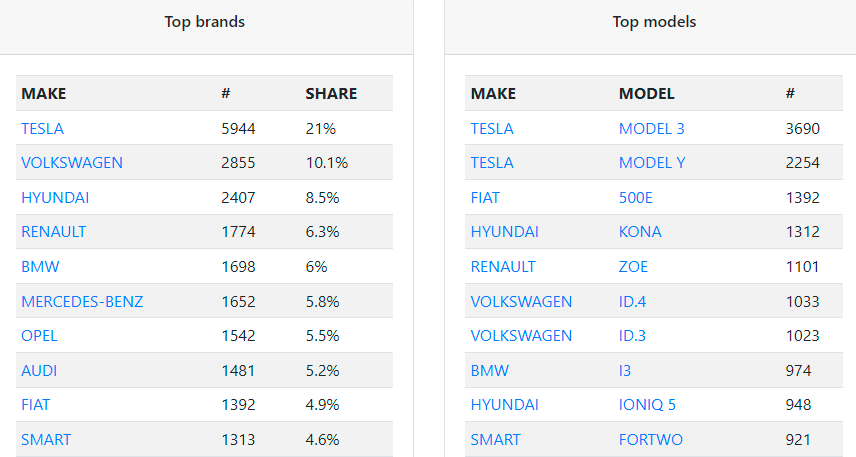This screenshot has height=457, width=856.
Task: Click the SHARE column header
Action: pyautogui.click(x=331, y=94)
